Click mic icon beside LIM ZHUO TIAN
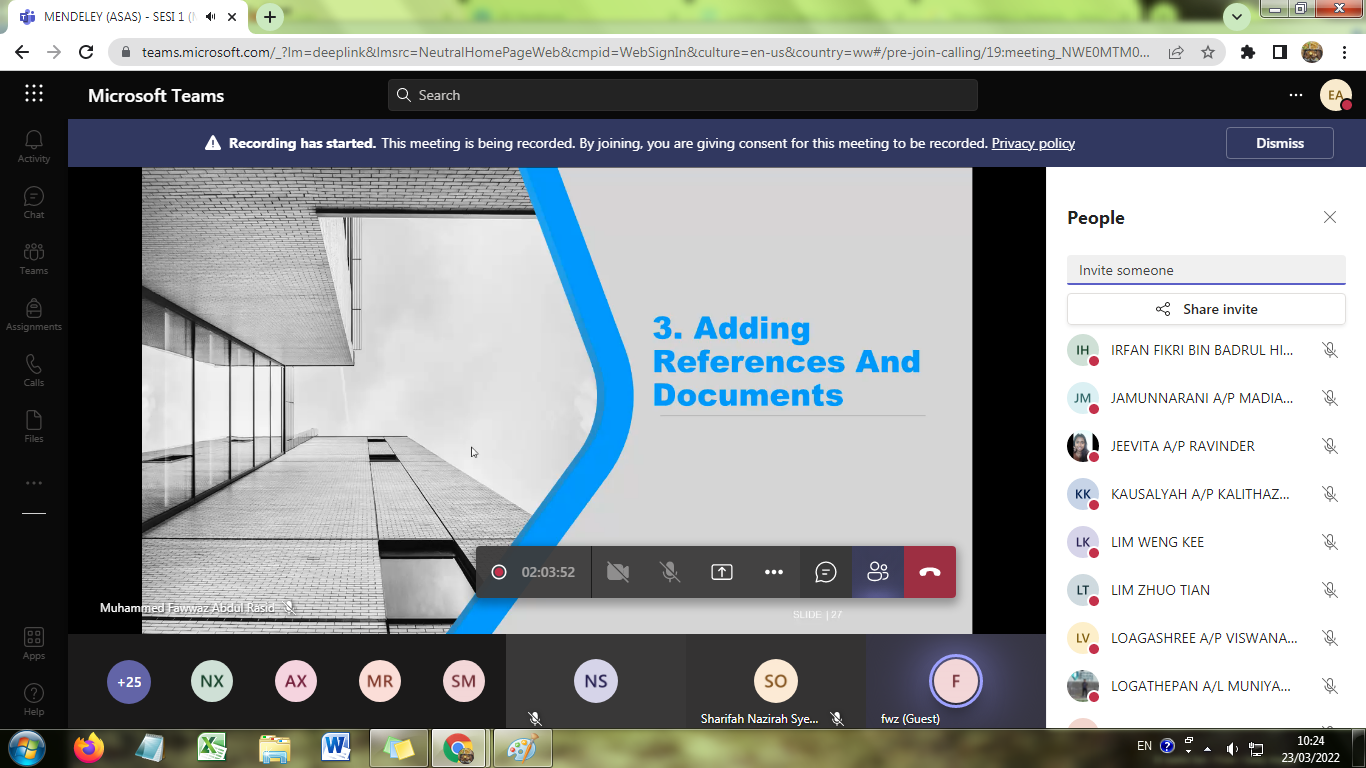 click(x=1330, y=590)
